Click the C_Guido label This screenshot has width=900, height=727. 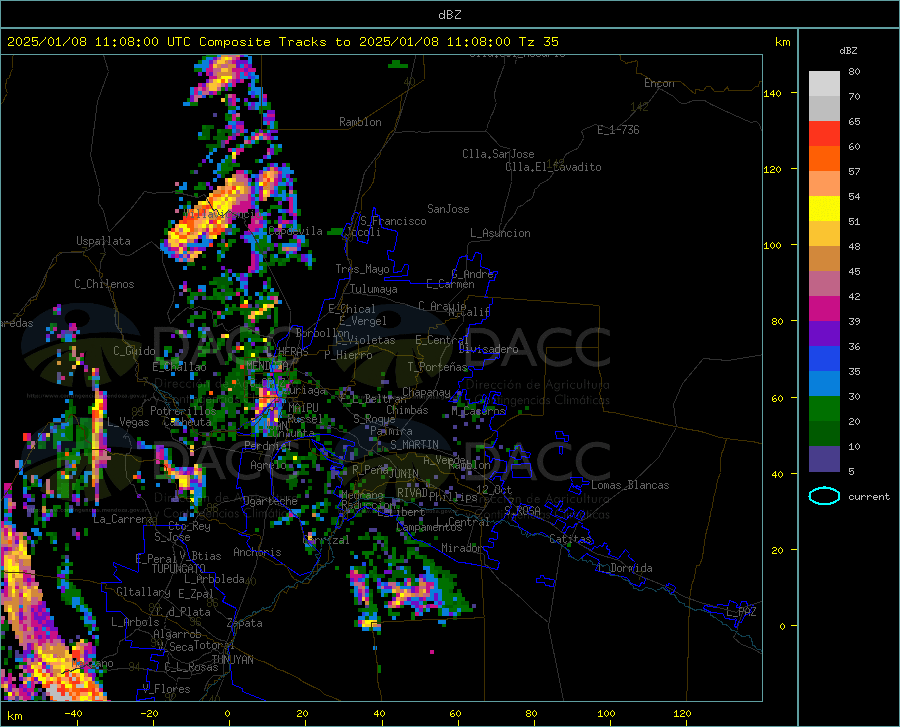134,351
